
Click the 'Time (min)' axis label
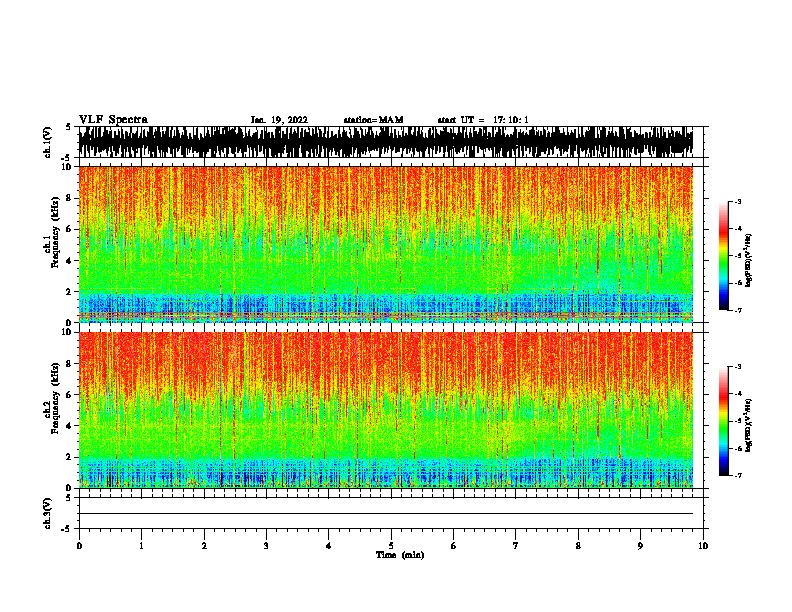(x=400, y=555)
